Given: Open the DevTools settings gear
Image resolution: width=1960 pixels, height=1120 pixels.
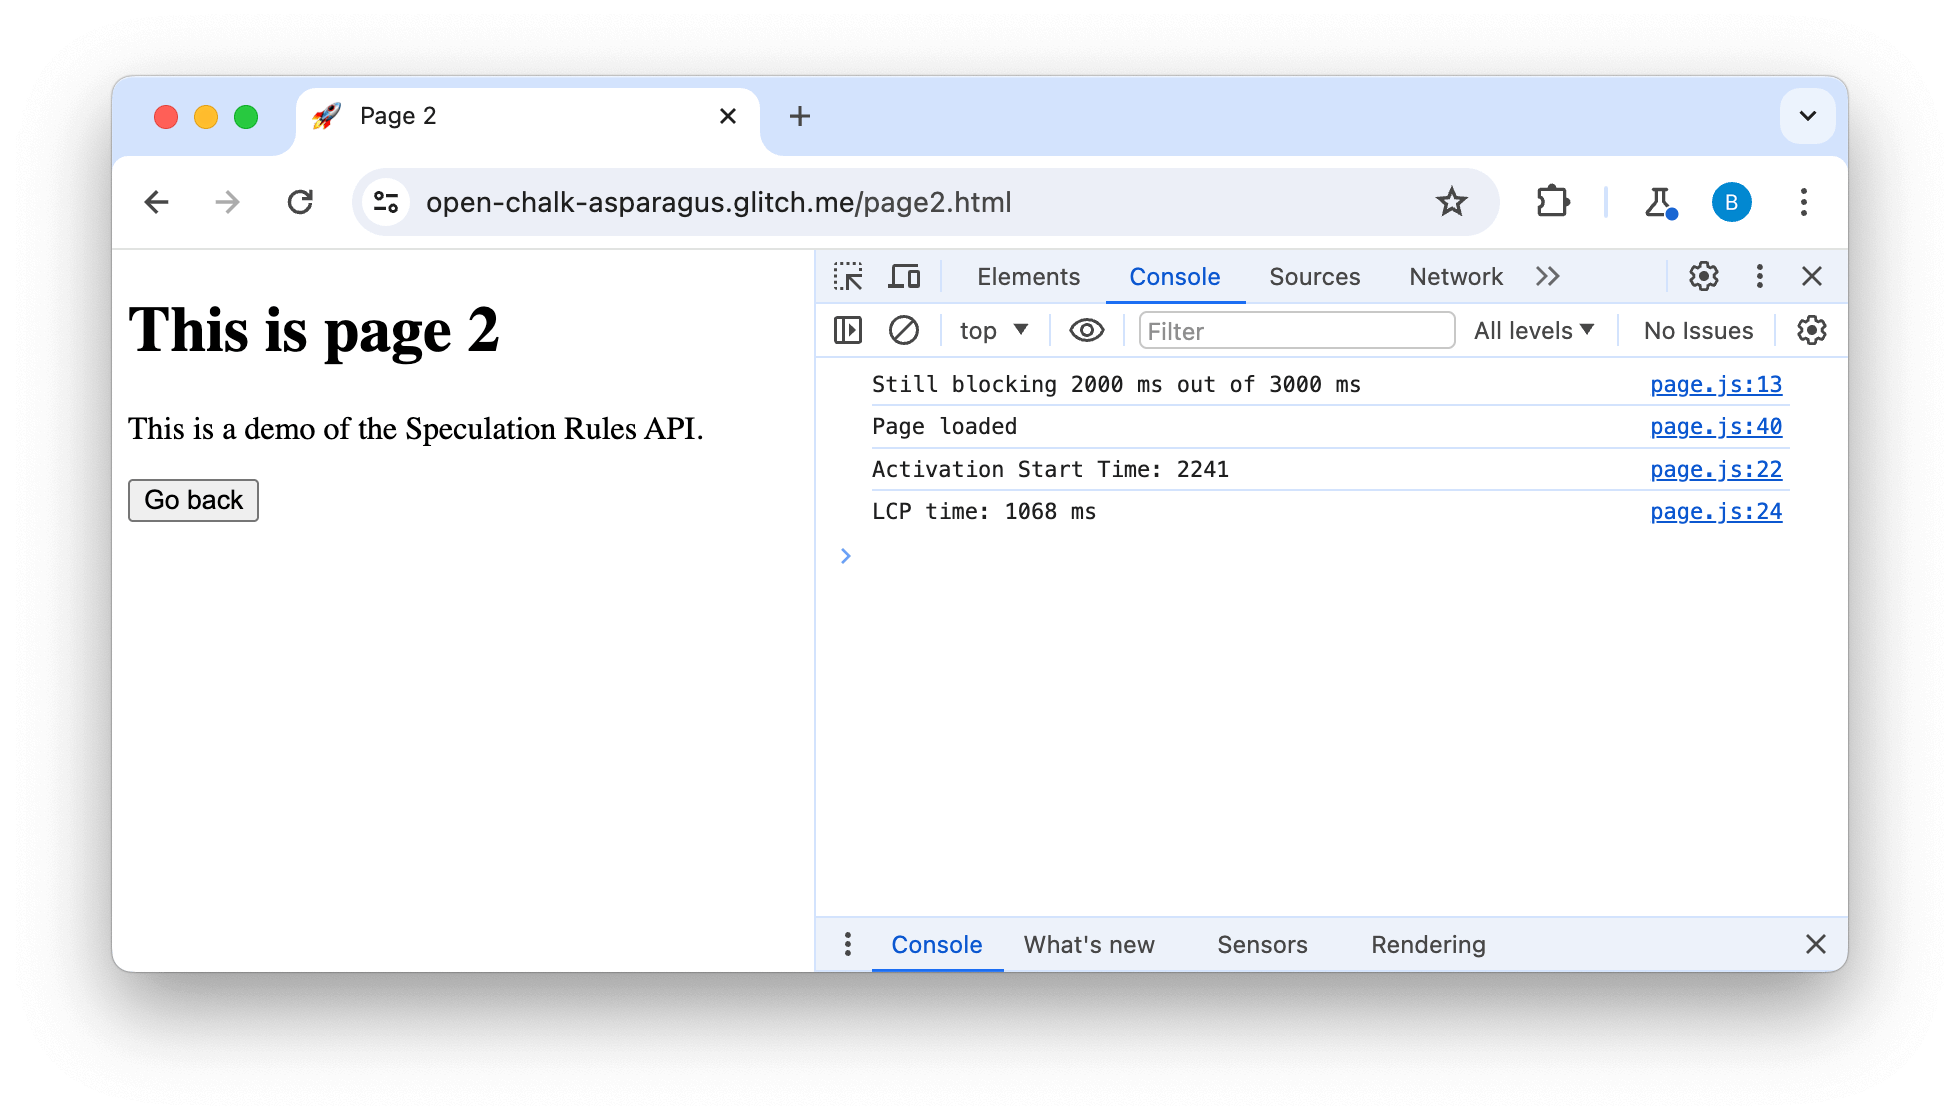Looking at the screenshot, I should tap(1704, 276).
